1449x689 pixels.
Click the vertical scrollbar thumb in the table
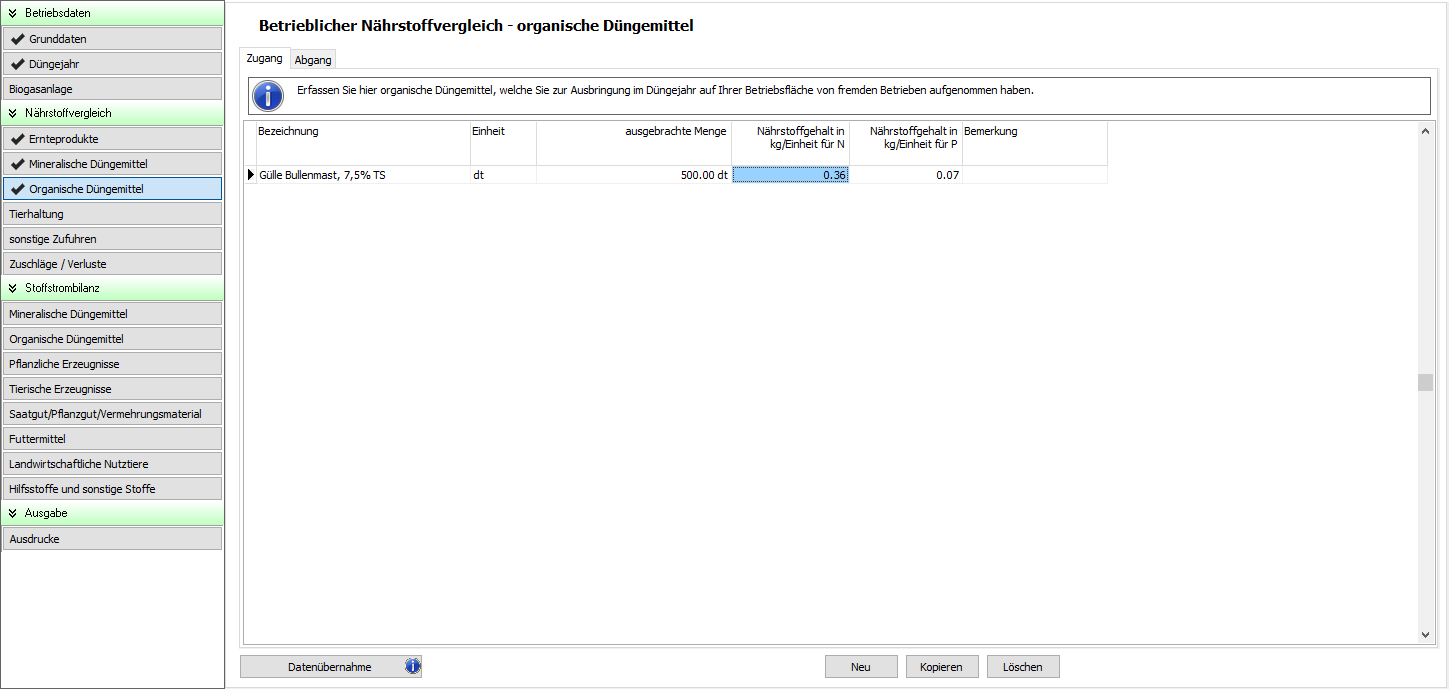click(x=1425, y=383)
